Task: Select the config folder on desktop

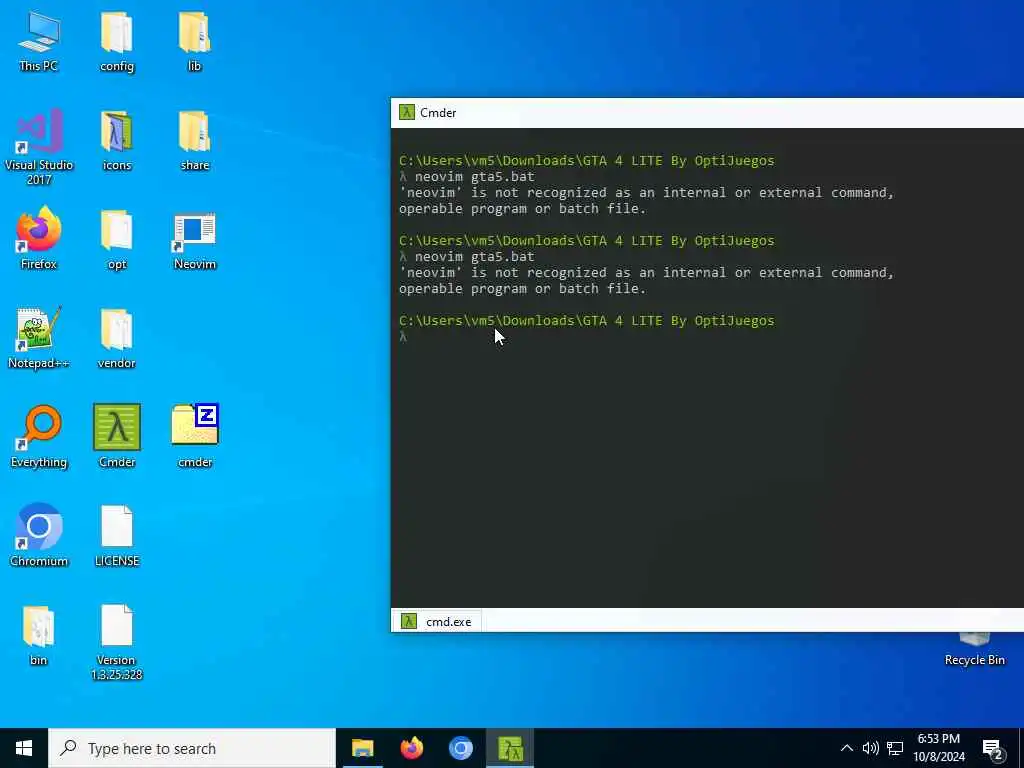Action: [117, 40]
